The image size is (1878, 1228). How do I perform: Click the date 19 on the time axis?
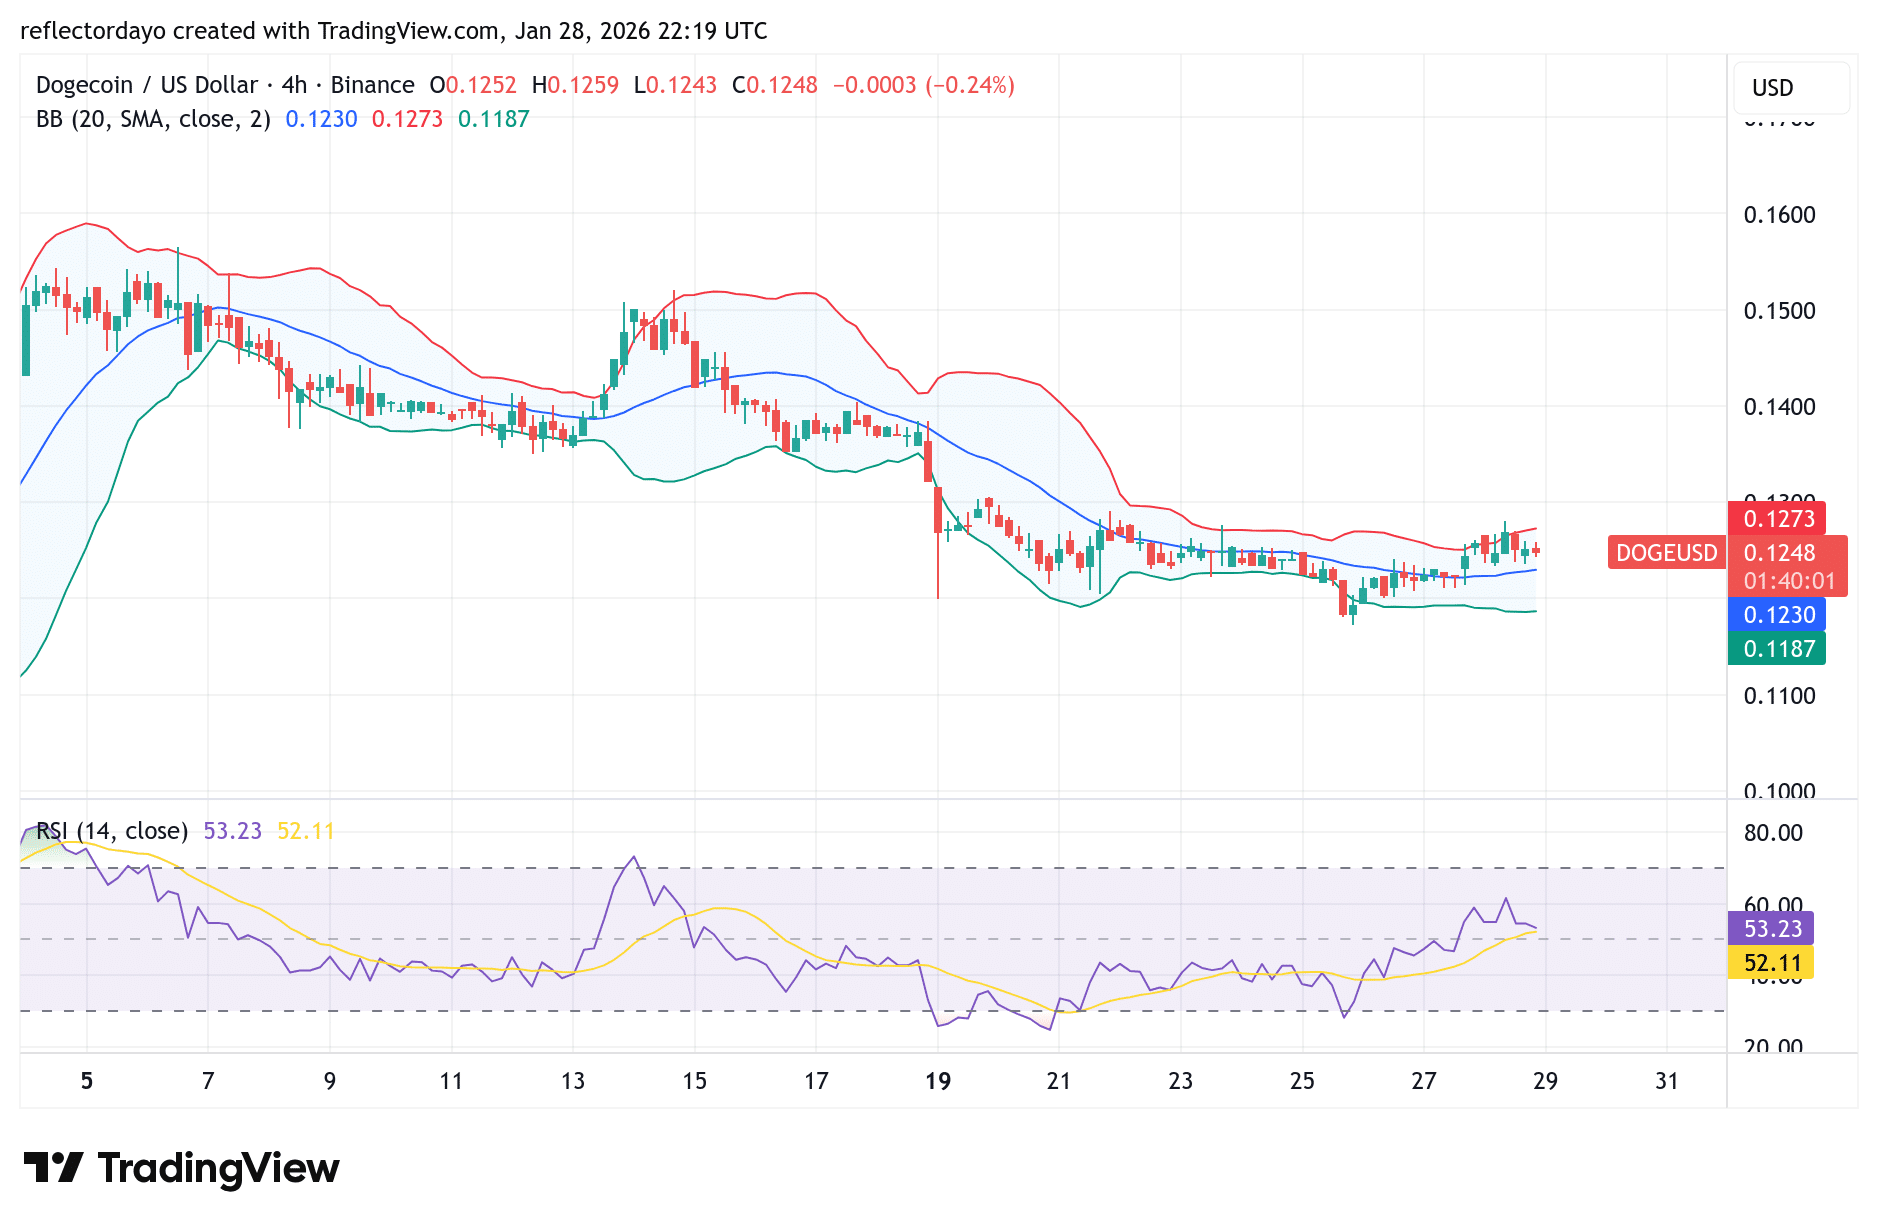point(938,1081)
